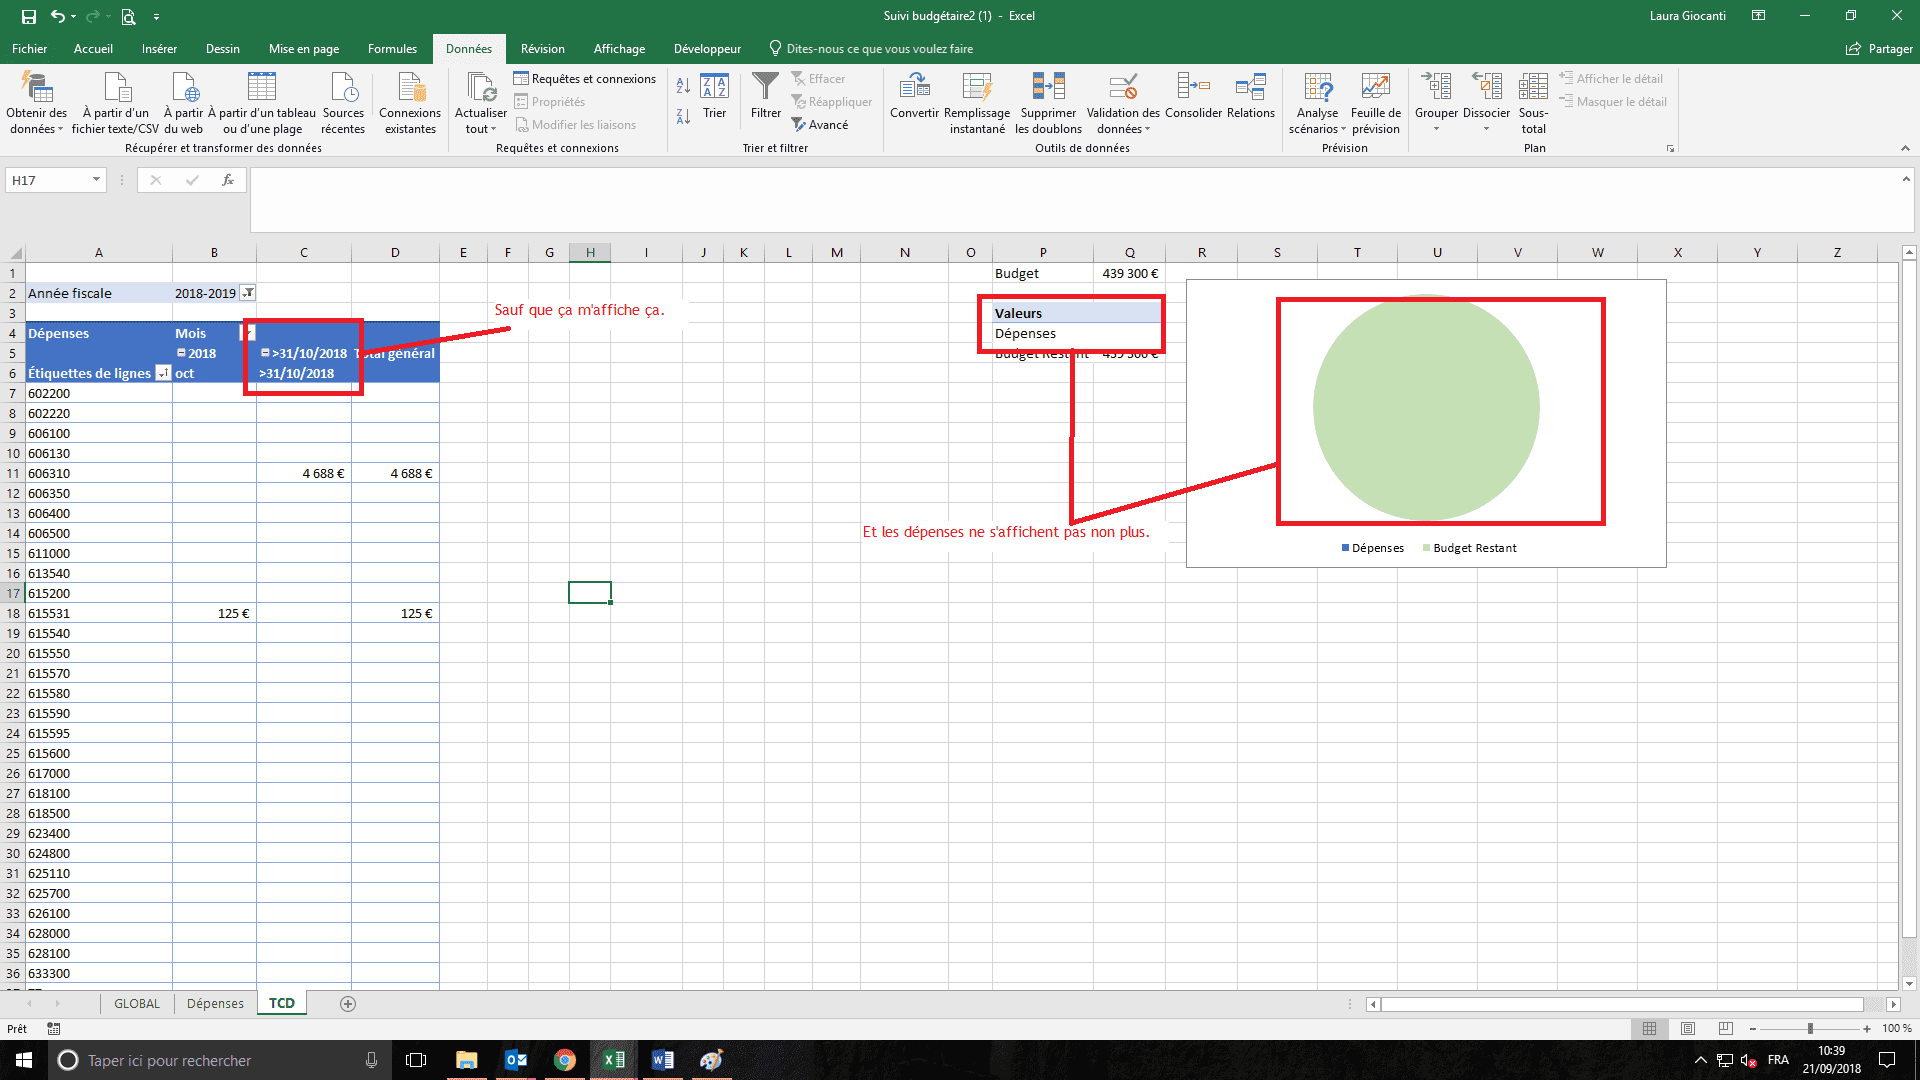Switch to Page Layout view in status bar
Screen dimensions: 1920x1080
(x=1688, y=1028)
